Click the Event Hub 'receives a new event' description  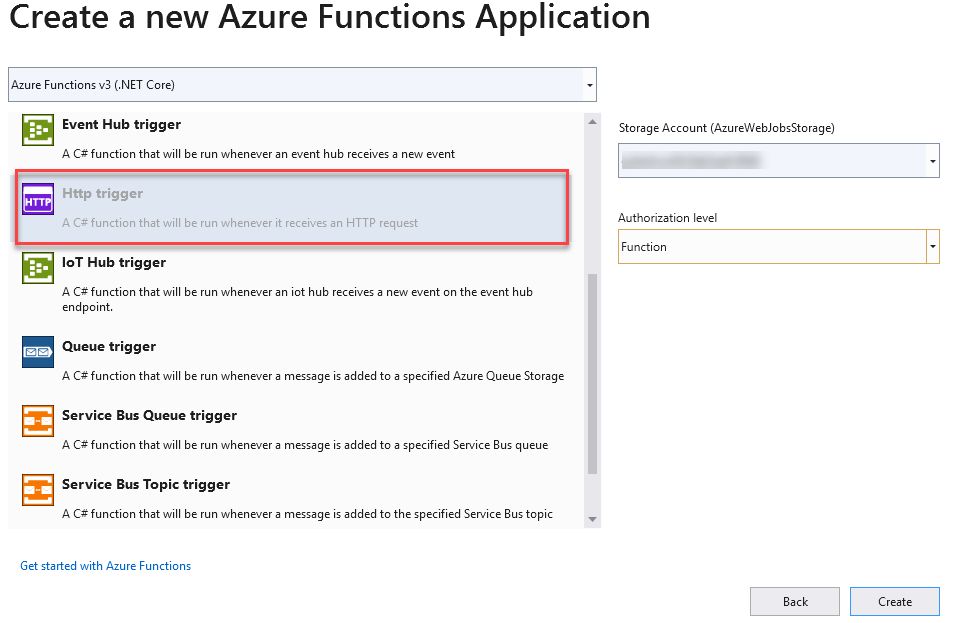click(x=258, y=154)
